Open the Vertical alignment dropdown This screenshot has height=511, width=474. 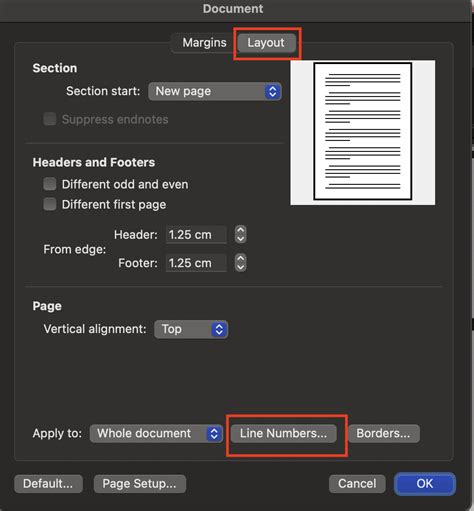191,329
